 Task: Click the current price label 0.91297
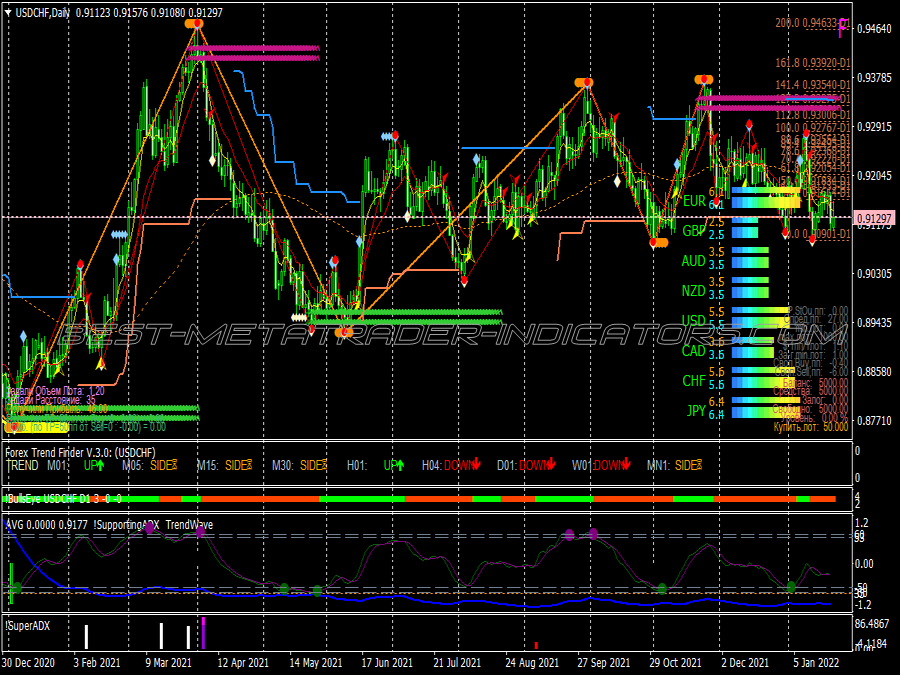tap(875, 218)
